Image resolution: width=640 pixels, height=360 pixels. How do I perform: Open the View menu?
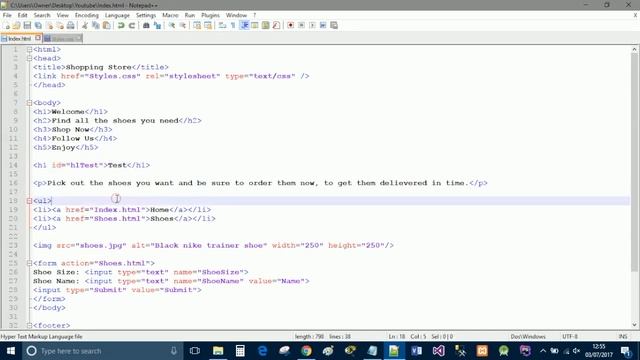point(62,15)
